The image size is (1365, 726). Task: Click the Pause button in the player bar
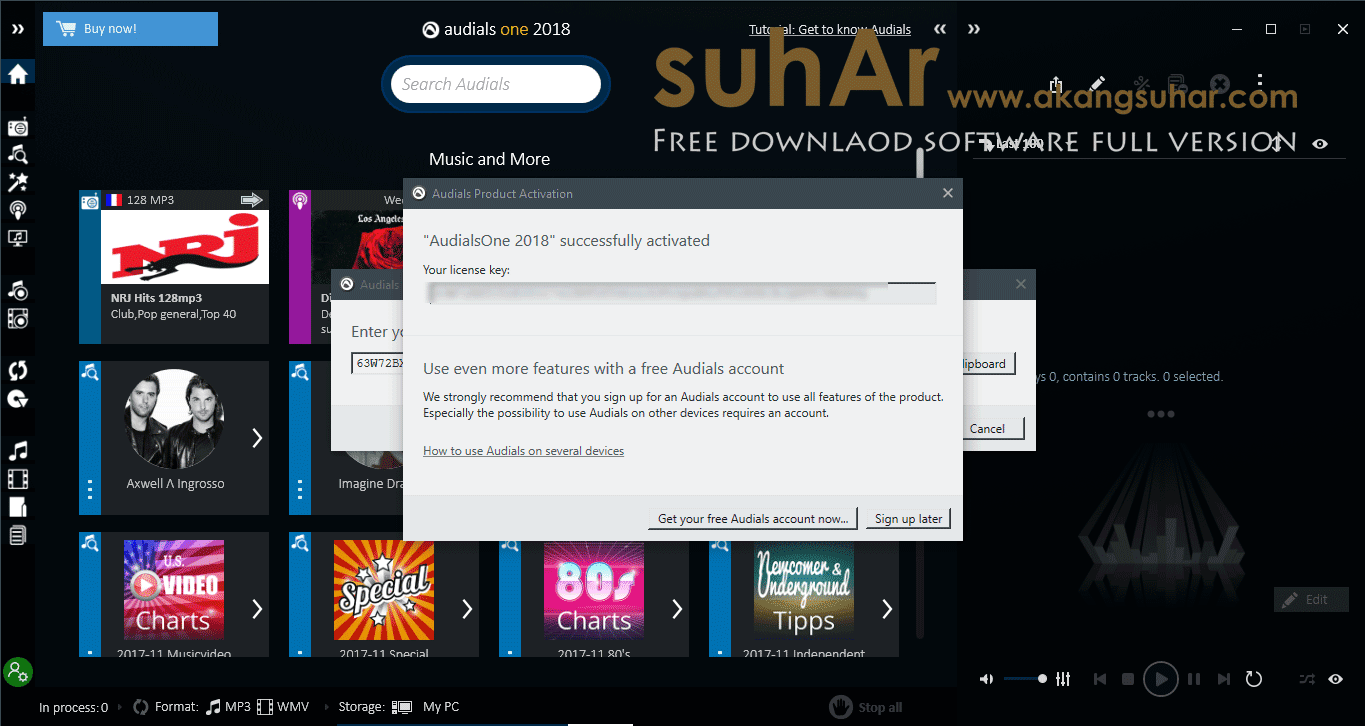pos(1194,679)
